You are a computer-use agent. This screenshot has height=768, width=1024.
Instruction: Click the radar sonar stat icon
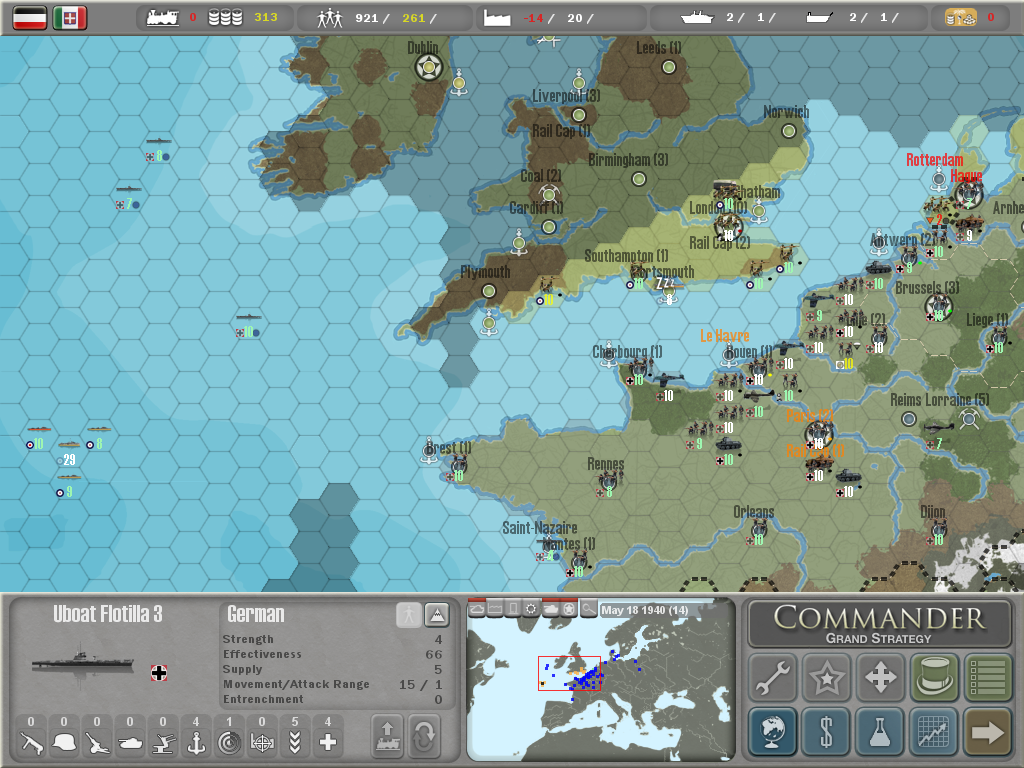229,743
